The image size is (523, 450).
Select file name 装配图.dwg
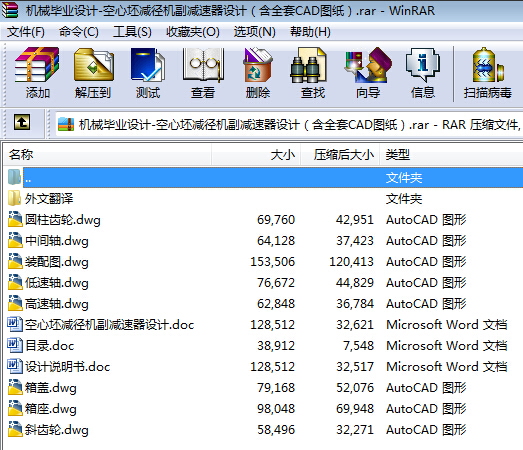57,262
